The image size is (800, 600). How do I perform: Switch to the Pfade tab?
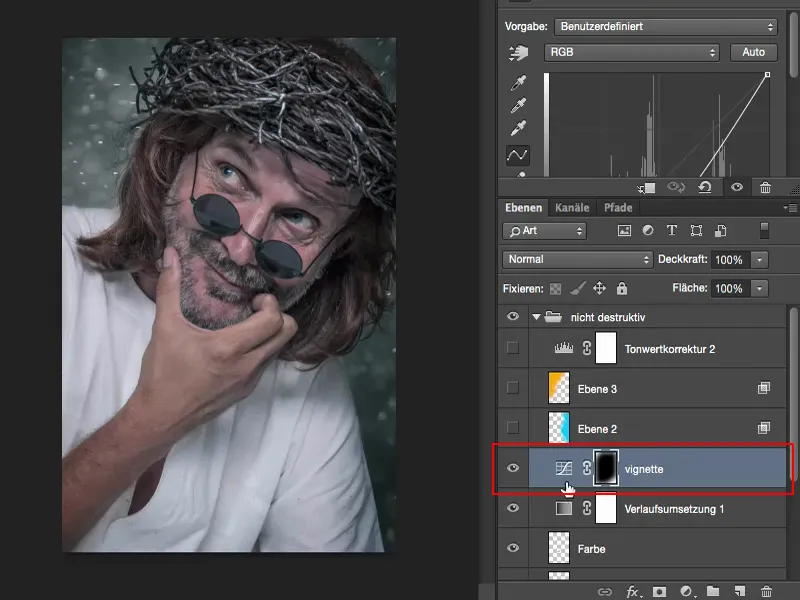point(617,208)
